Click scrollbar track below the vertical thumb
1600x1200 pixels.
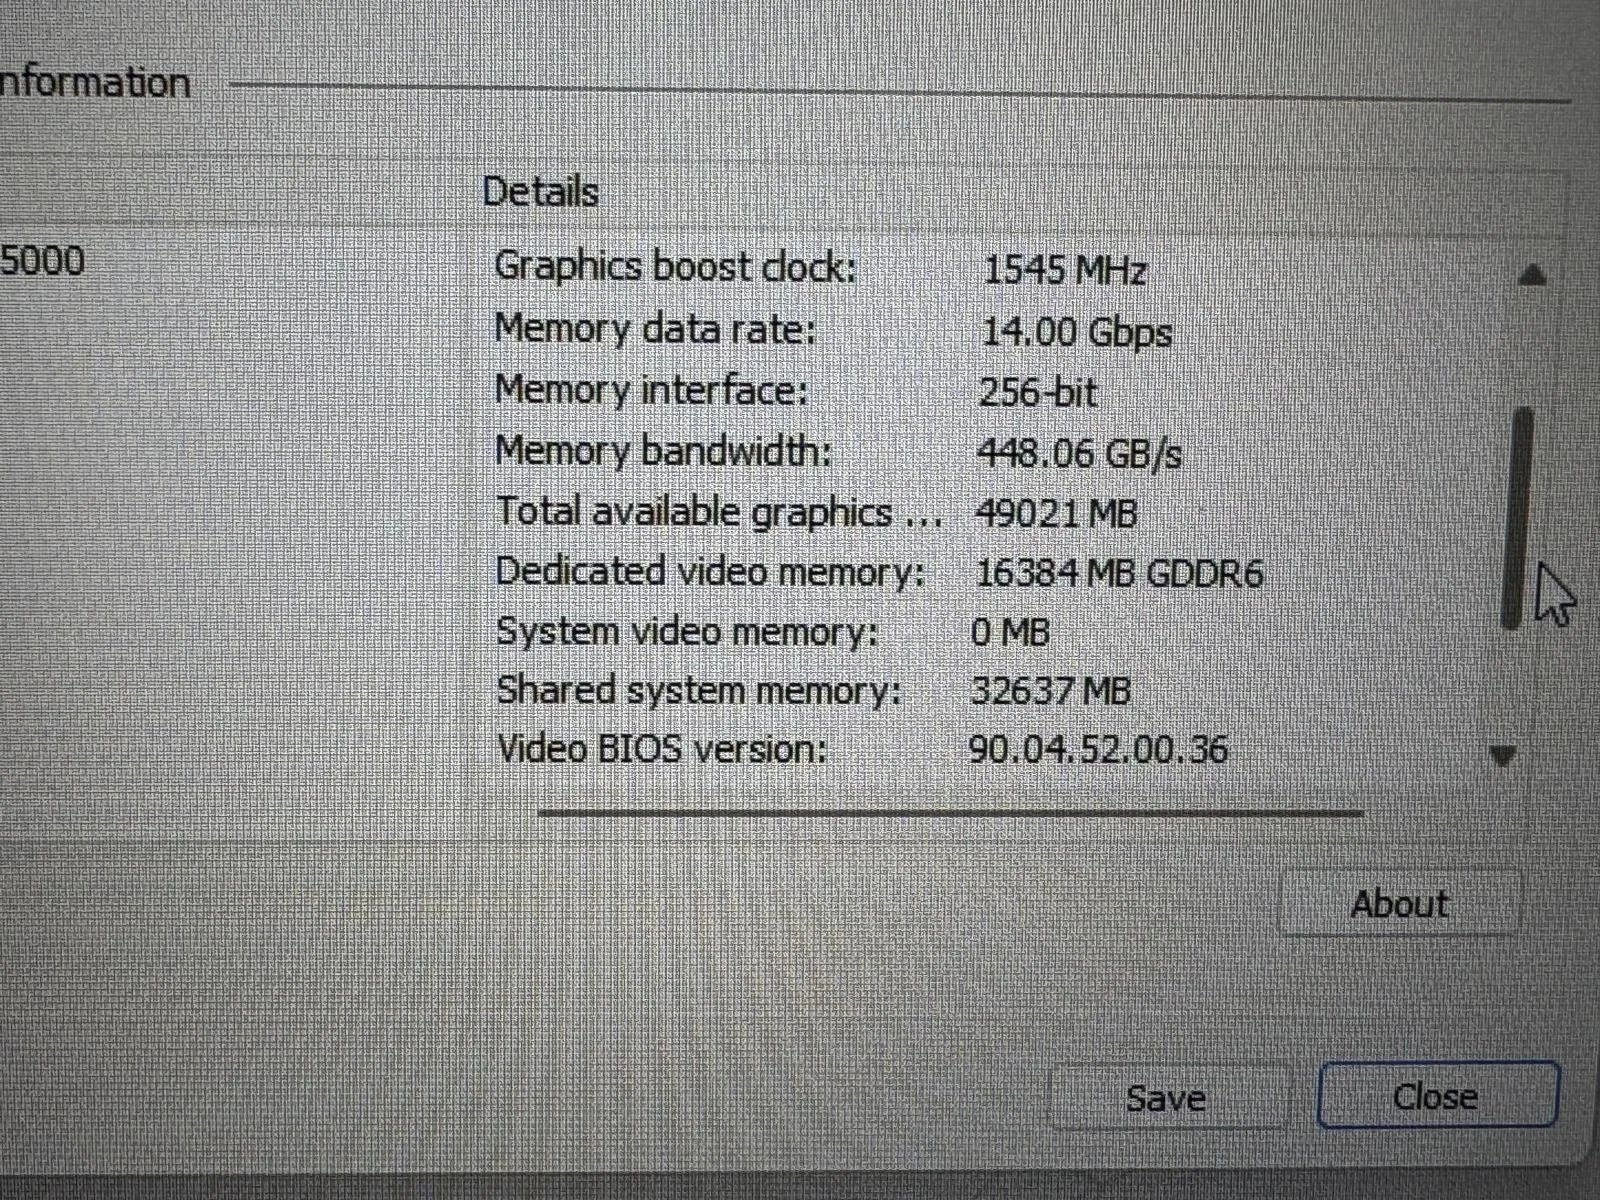coord(1513,690)
